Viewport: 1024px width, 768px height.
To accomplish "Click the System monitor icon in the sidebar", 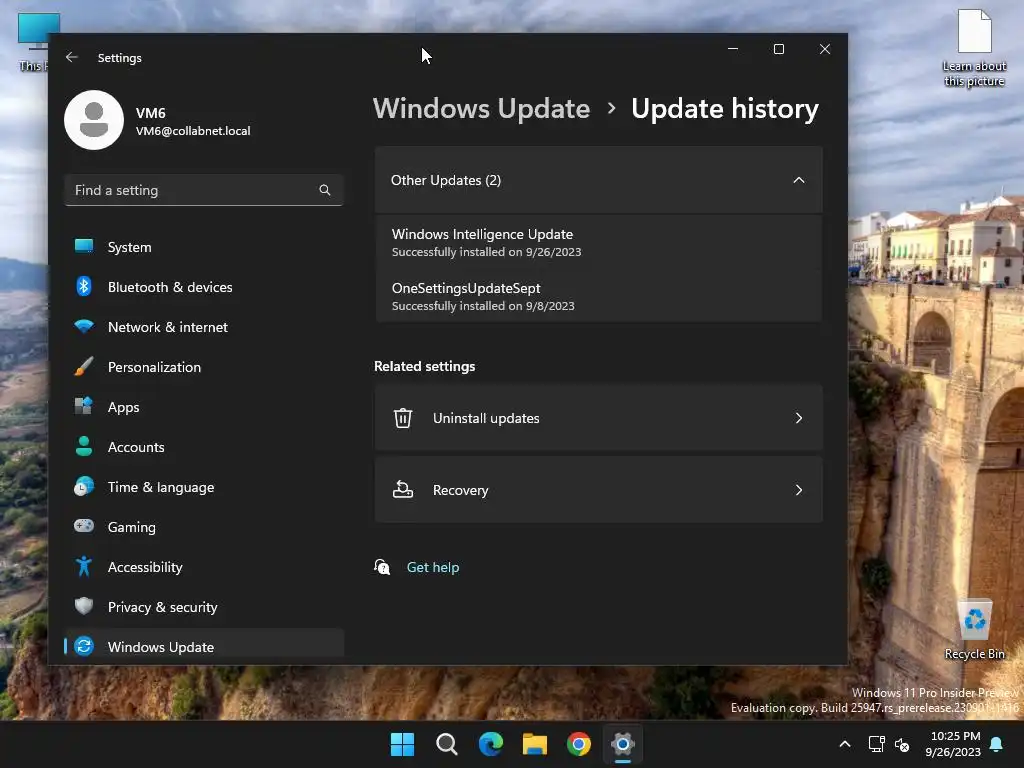I will [84, 246].
